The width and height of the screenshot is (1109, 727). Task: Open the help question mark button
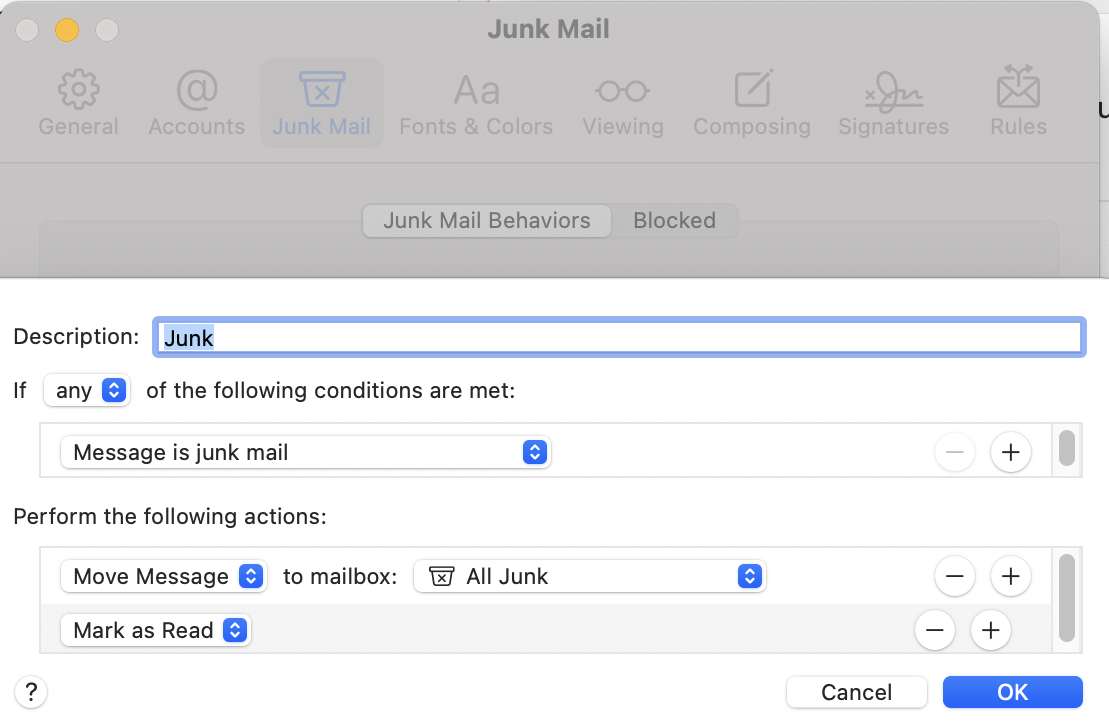[x=31, y=691]
